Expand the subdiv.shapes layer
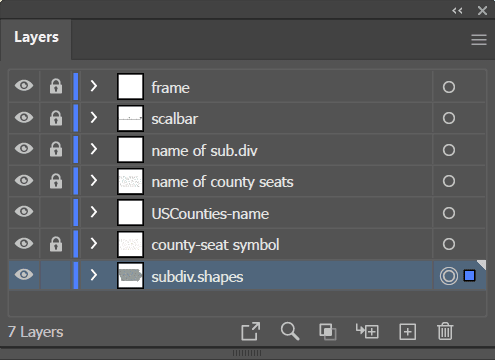 click(x=94, y=275)
